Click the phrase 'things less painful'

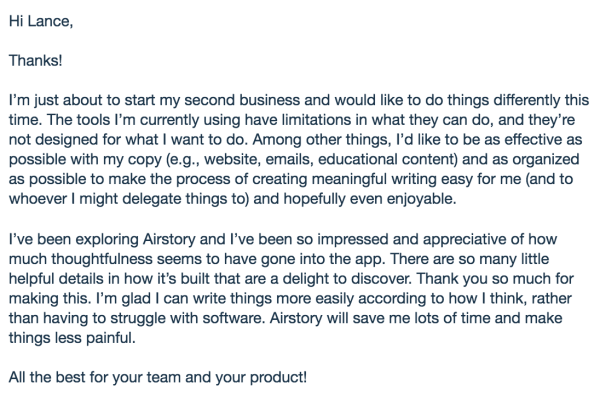click(71, 338)
